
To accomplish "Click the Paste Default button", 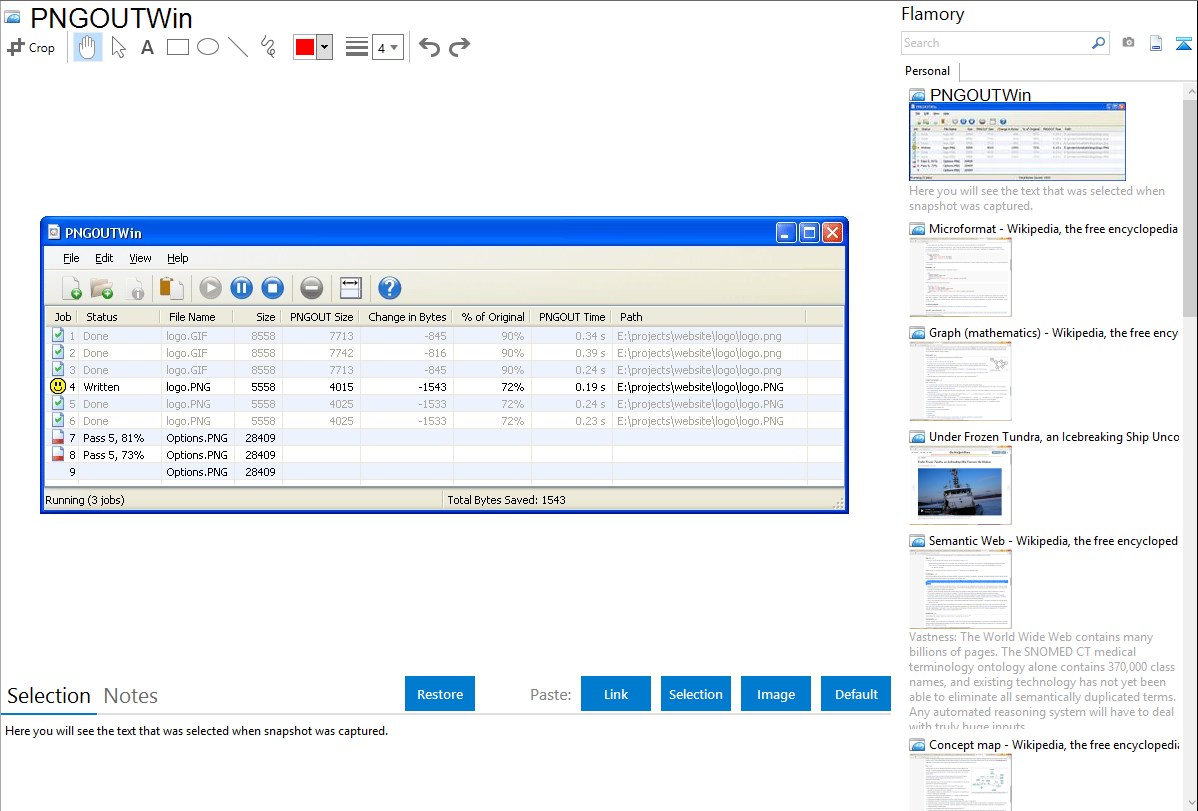I will pyautogui.click(x=856, y=694).
